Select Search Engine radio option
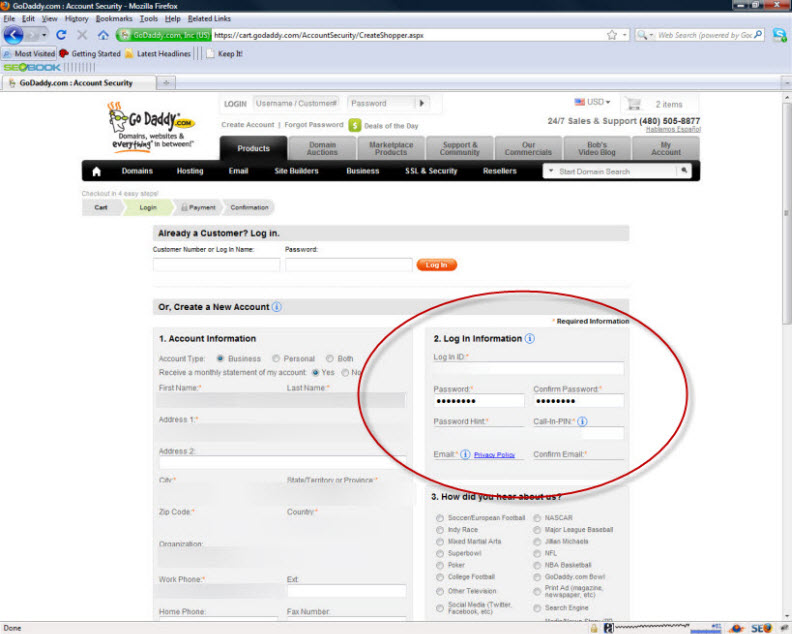Screen dimensions: 792x634 (537, 608)
